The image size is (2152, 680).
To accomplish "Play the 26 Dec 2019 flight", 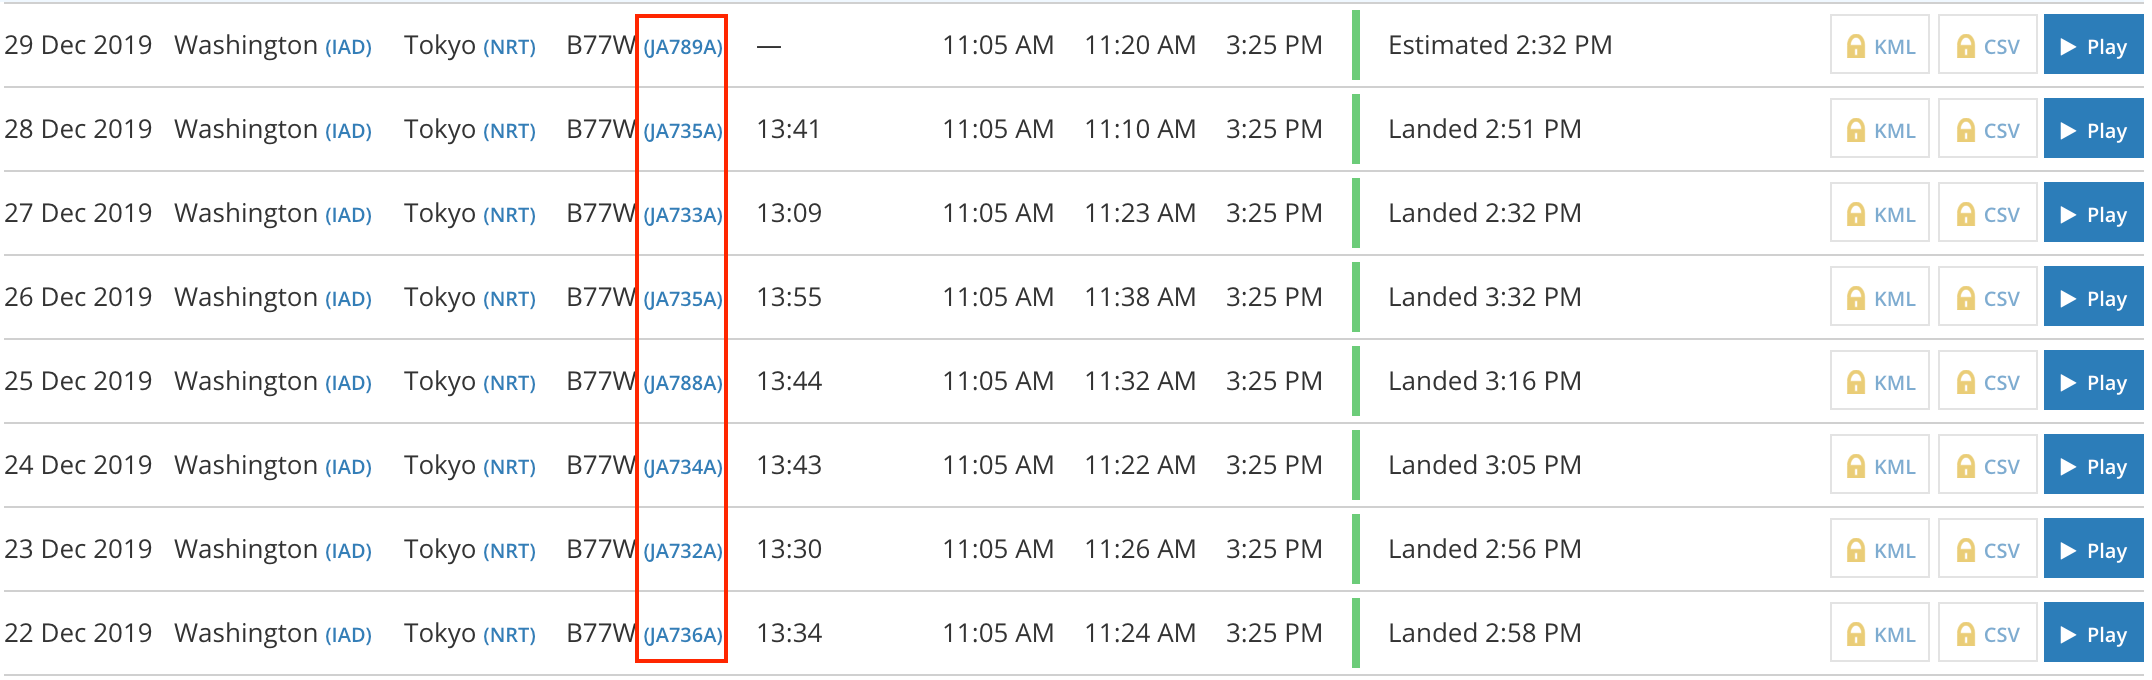I will 2095,297.
